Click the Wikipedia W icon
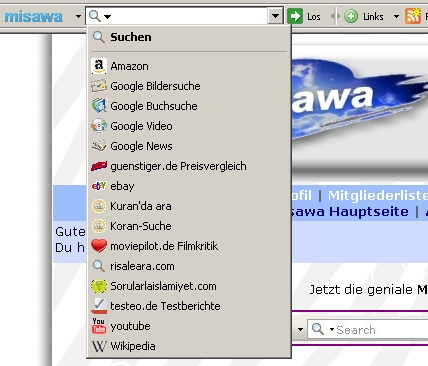 (x=99, y=346)
